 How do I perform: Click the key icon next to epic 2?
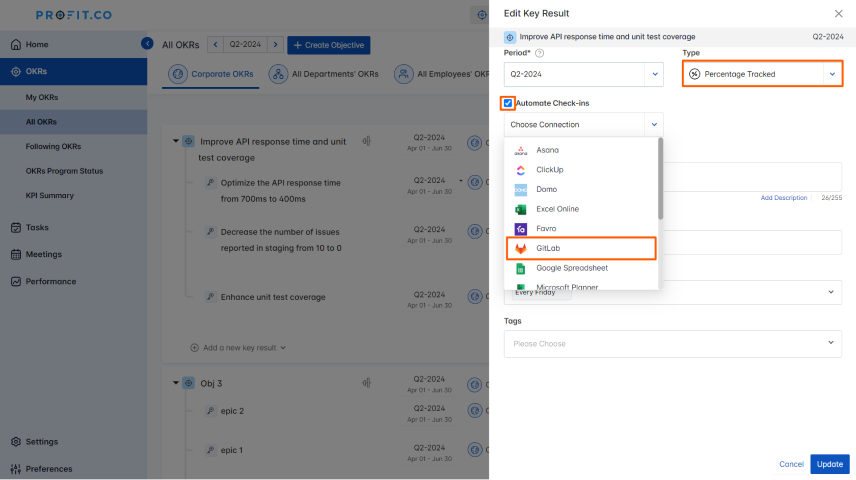pyautogui.click(x=210, y=411)
